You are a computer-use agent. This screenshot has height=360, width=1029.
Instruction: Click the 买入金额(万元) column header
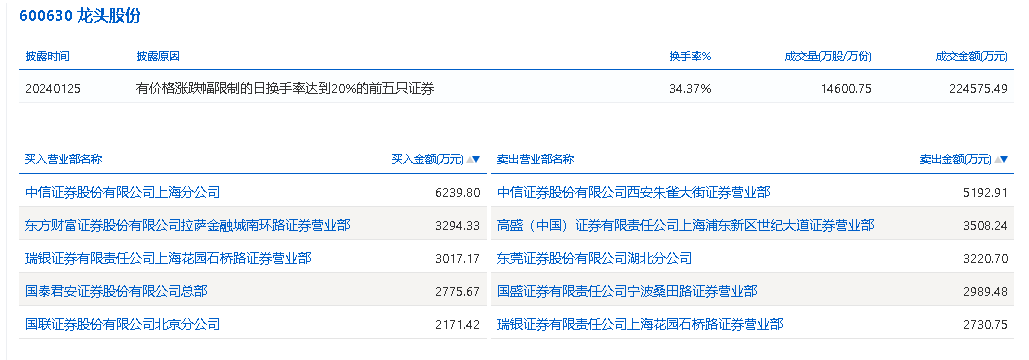(427, 159)
